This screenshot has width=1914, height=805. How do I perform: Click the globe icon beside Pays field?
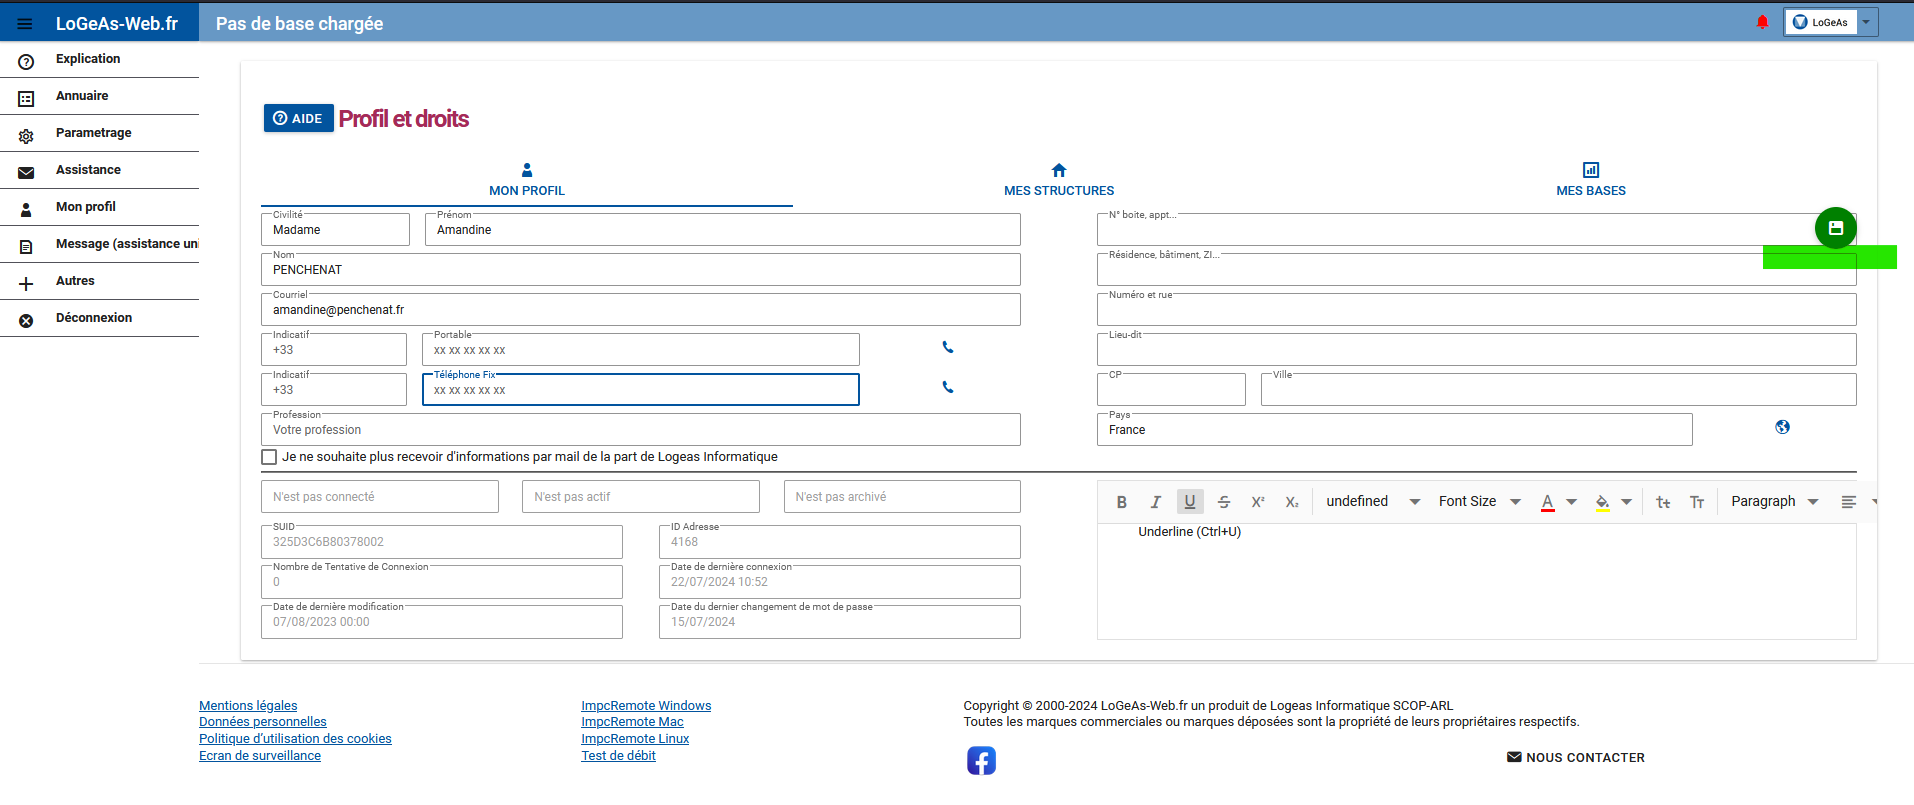click(1782, 427)
